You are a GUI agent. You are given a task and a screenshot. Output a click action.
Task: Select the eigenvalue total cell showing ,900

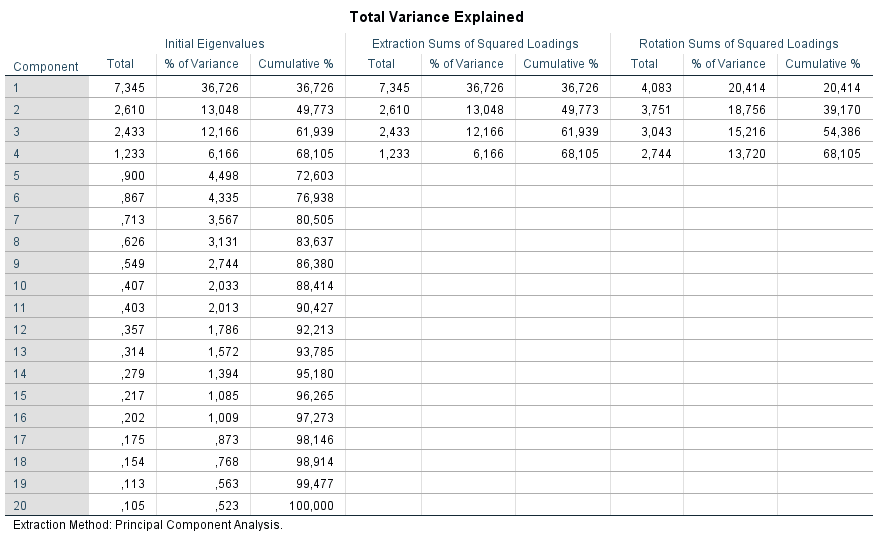[x=120, y=176]
